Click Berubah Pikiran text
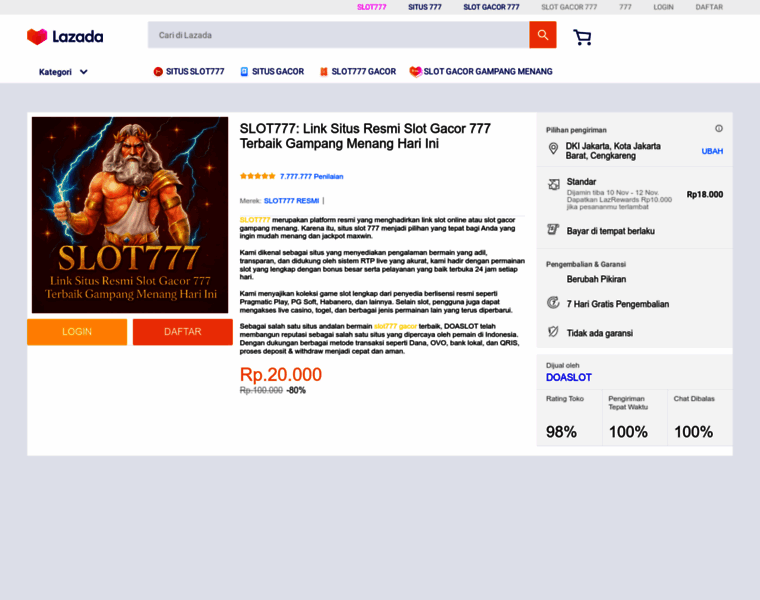This screenshot has height=600, width=760. click(596, 279)
